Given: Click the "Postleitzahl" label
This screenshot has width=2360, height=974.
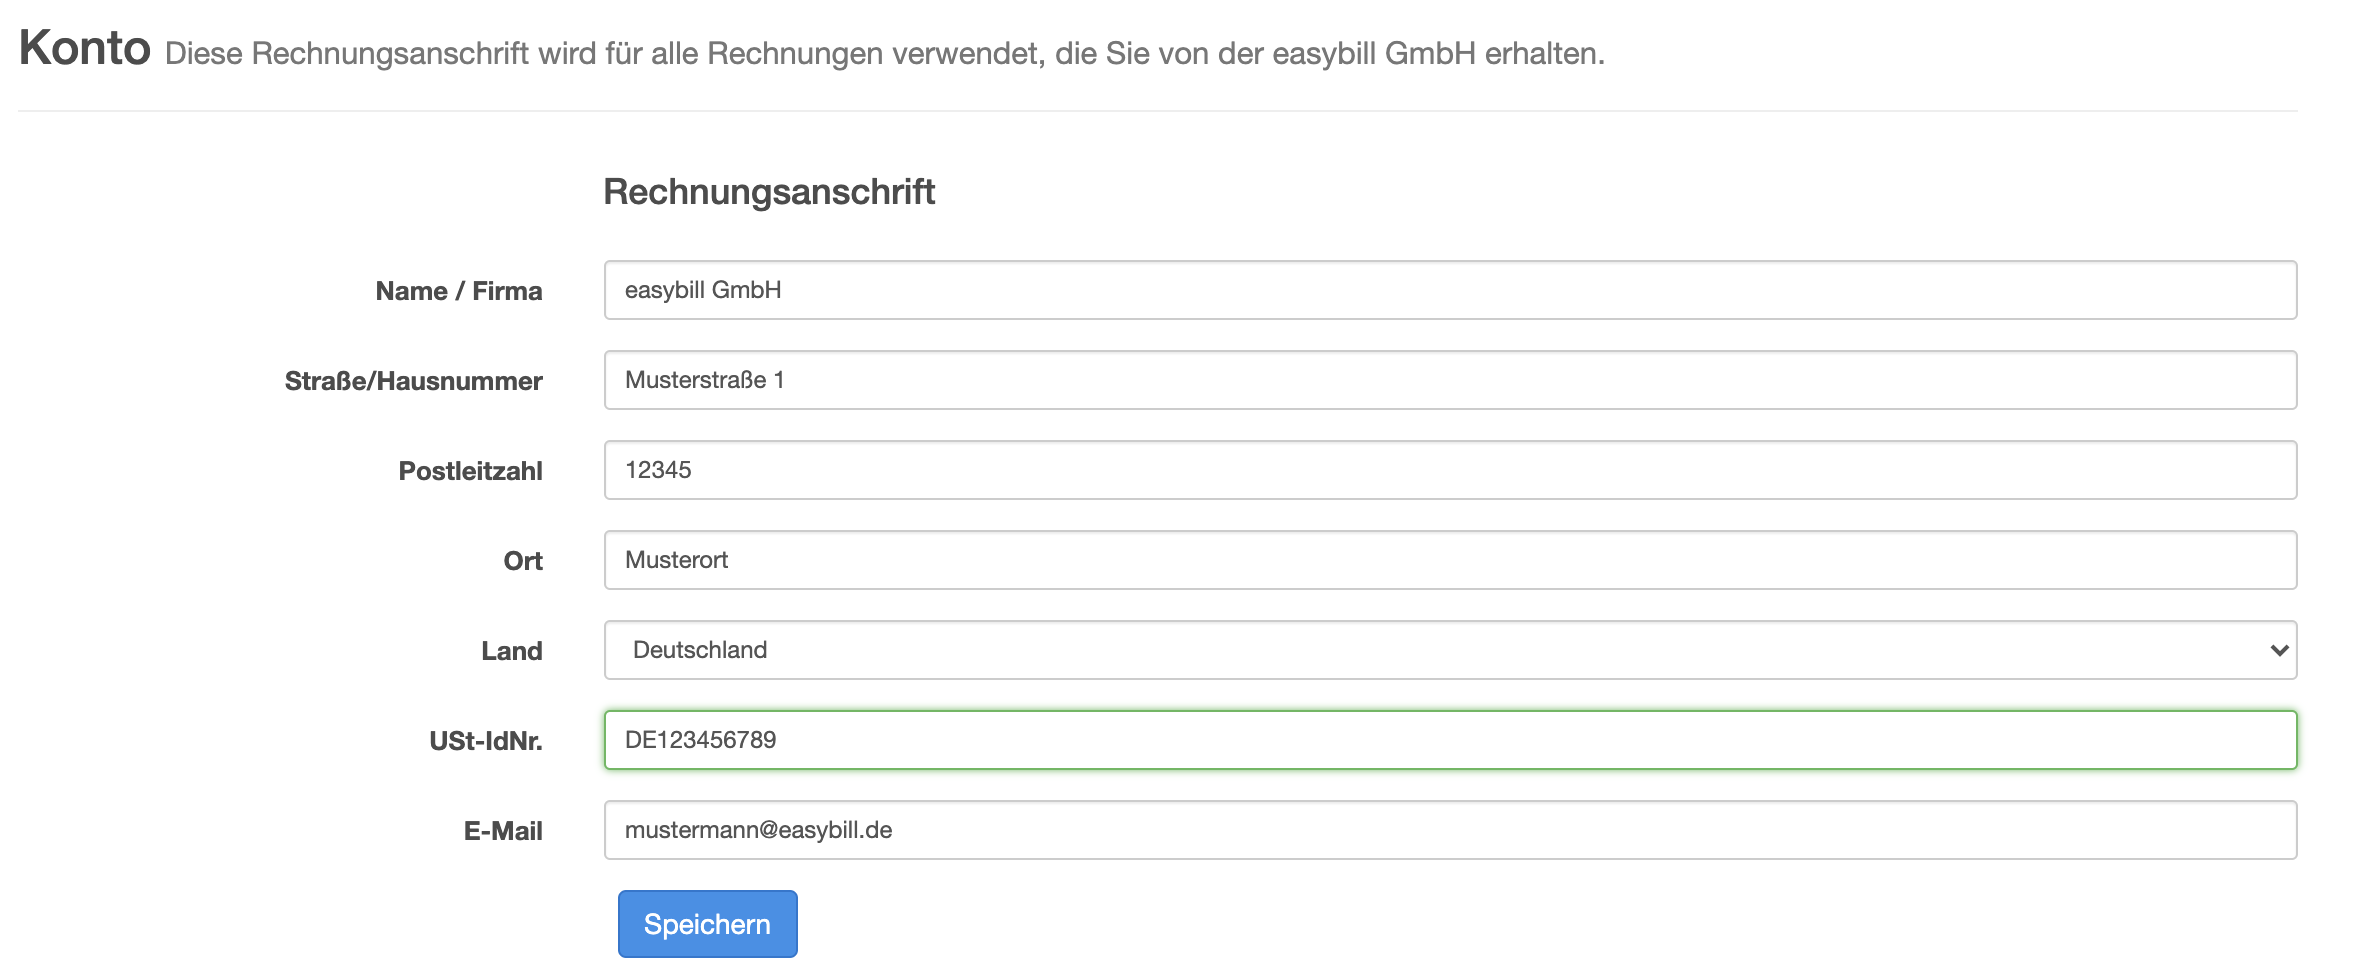Looking at the screenshot, I should click(x=470, y=471).
